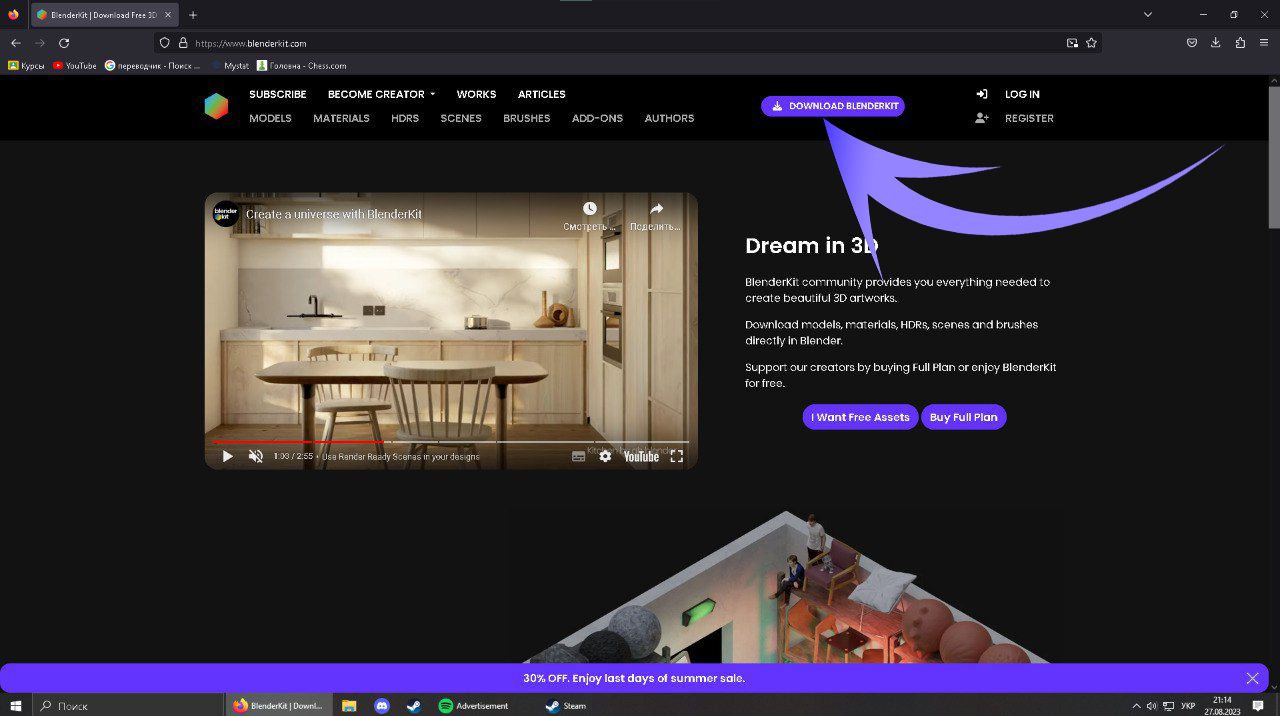Click the taskbar search box
This screenshot has height=716, width=1280.
(x=128, y=705)
